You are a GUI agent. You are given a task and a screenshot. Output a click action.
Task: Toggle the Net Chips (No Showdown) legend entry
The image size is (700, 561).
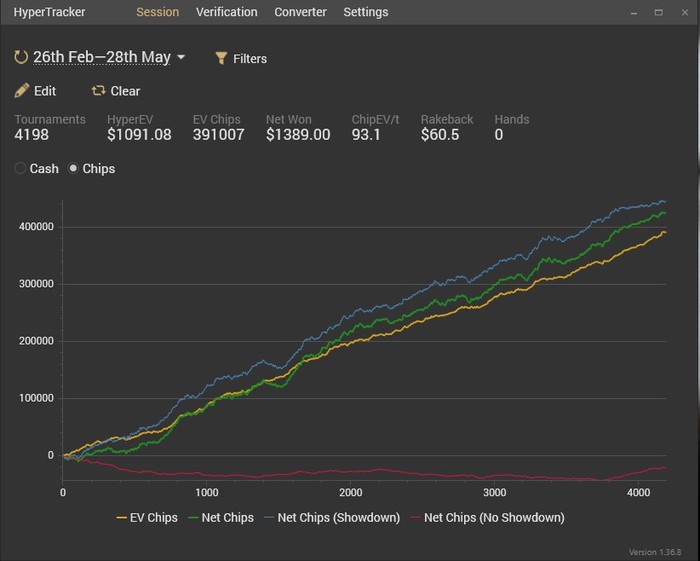pos(486,517)
